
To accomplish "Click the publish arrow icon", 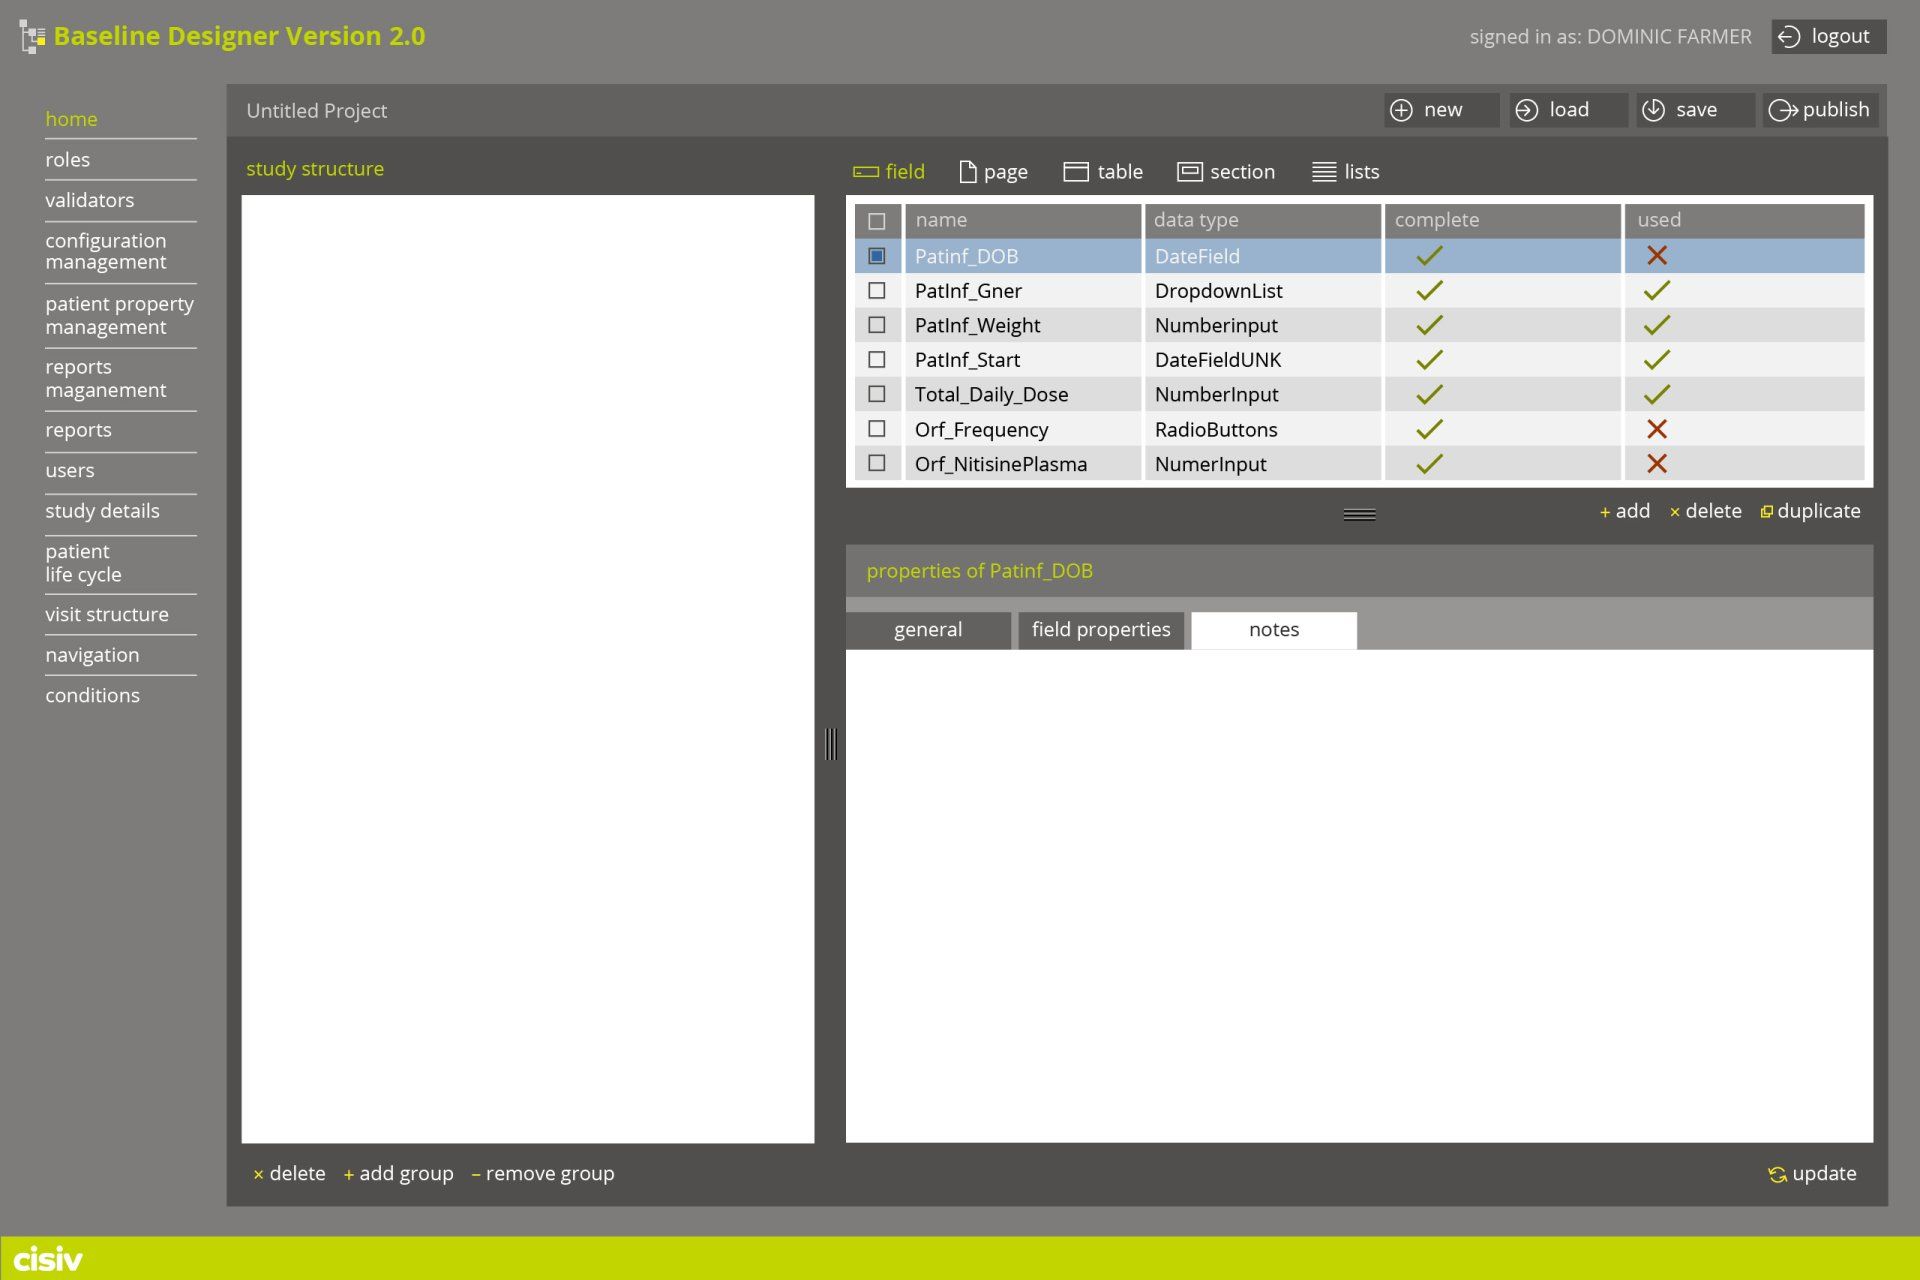I will [1783, 110].
